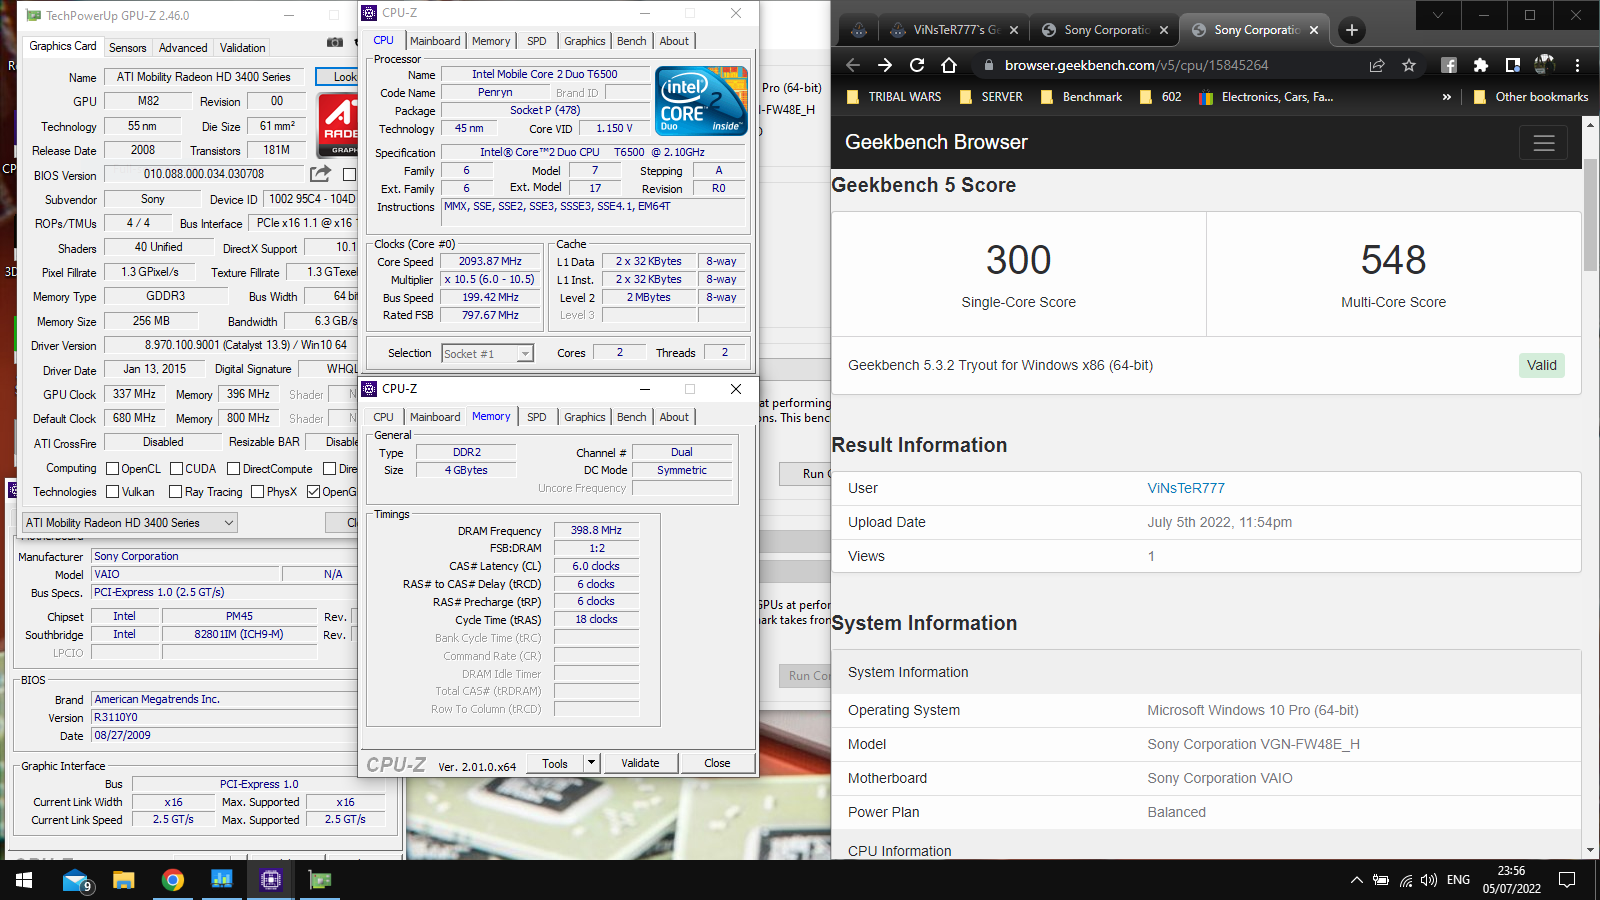
Task: Open Geekbench Browser hamburger menu
Action: point(1544,143)
